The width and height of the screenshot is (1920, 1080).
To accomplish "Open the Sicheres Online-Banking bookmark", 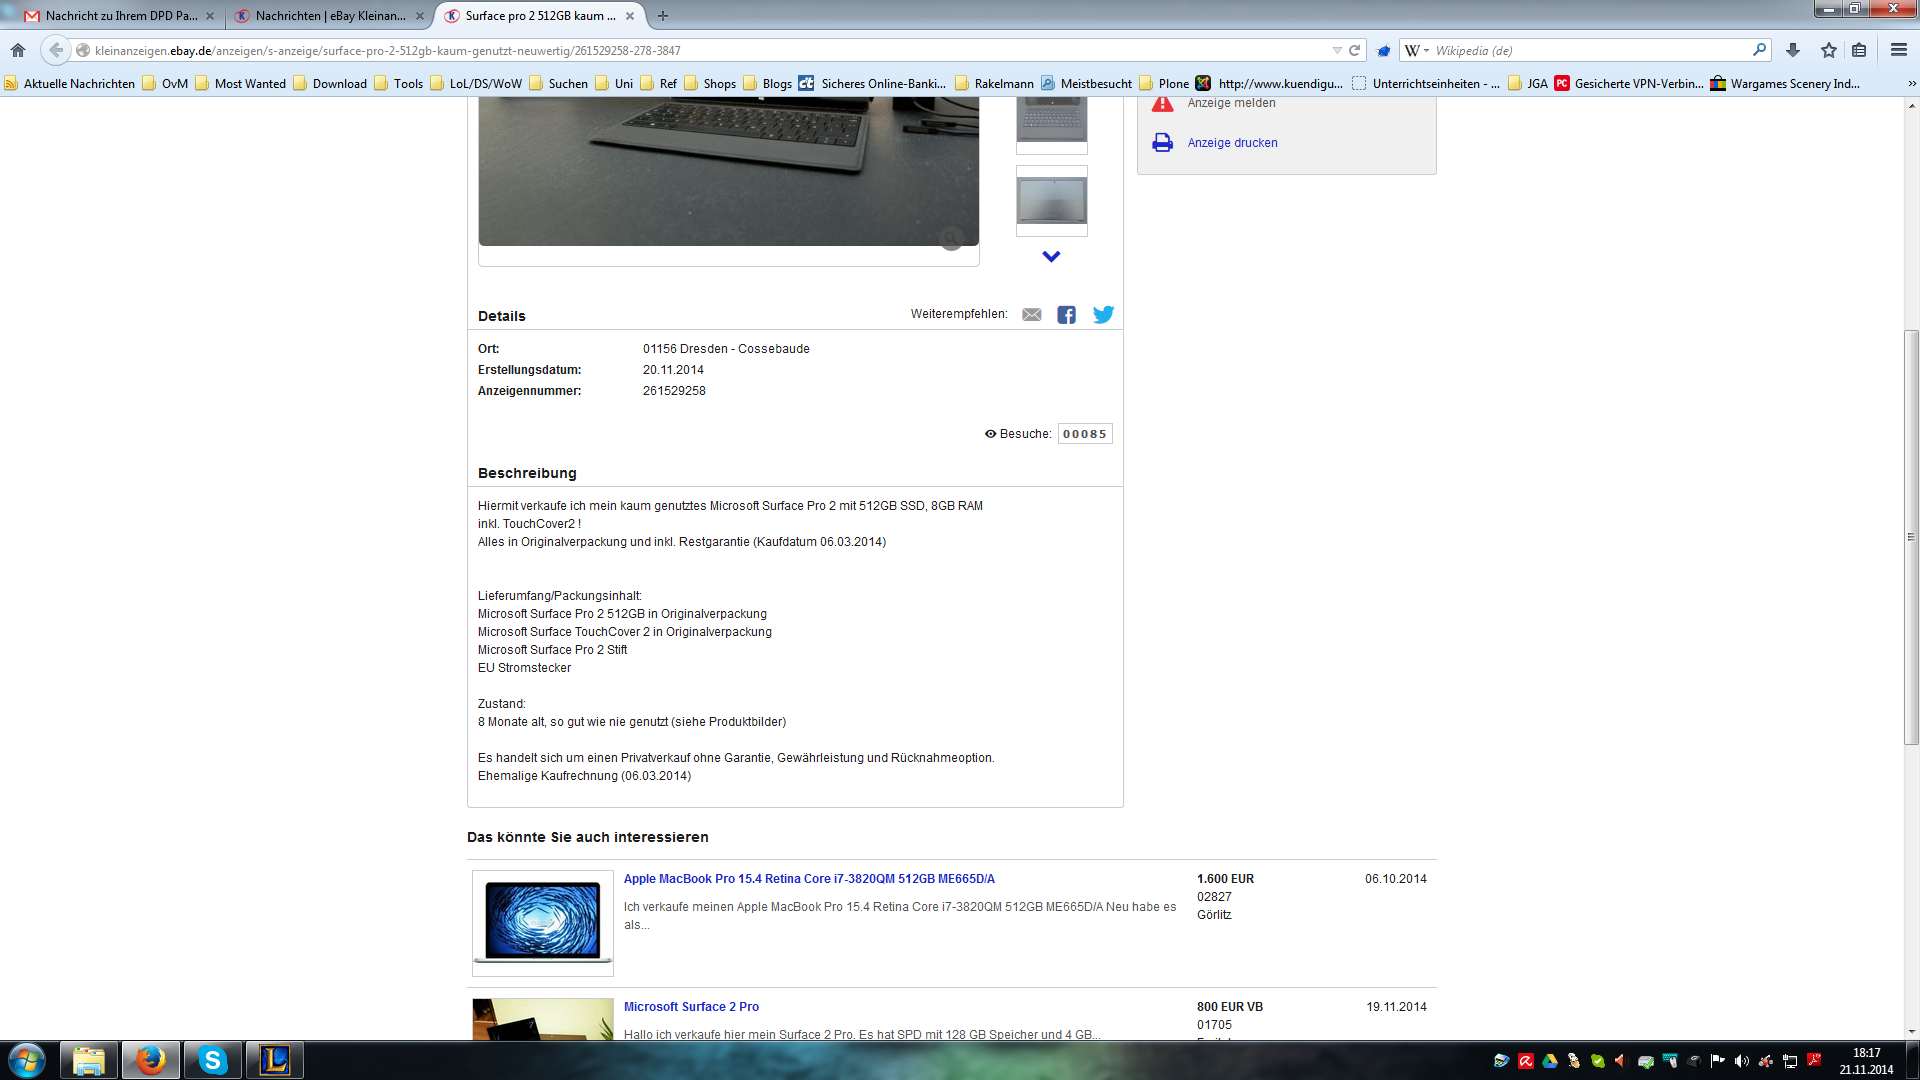I will pos(872,84).
